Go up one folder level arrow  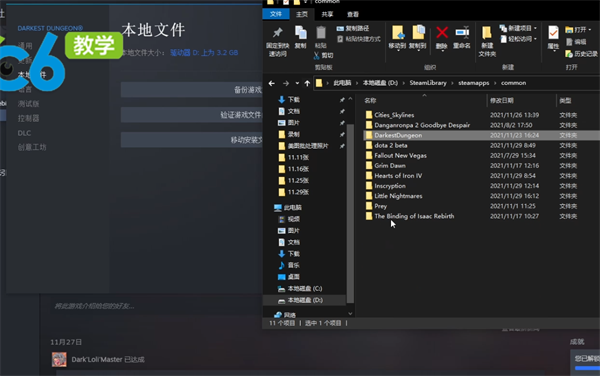point(307,83)
